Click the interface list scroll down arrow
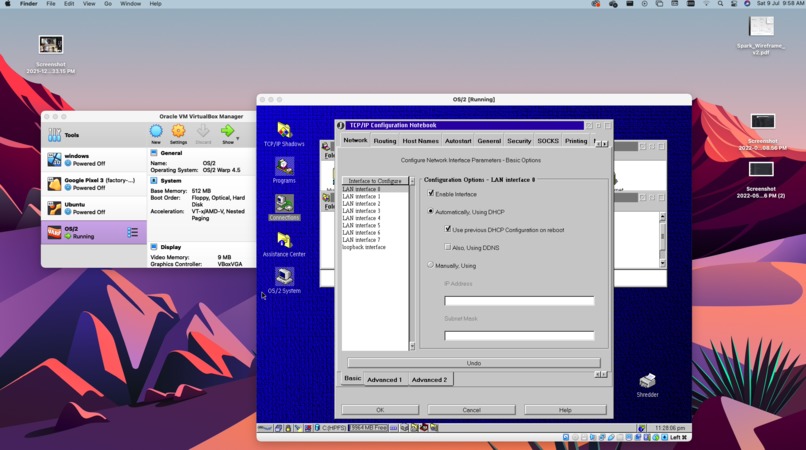The image size is (806, 450). point(412,346)
